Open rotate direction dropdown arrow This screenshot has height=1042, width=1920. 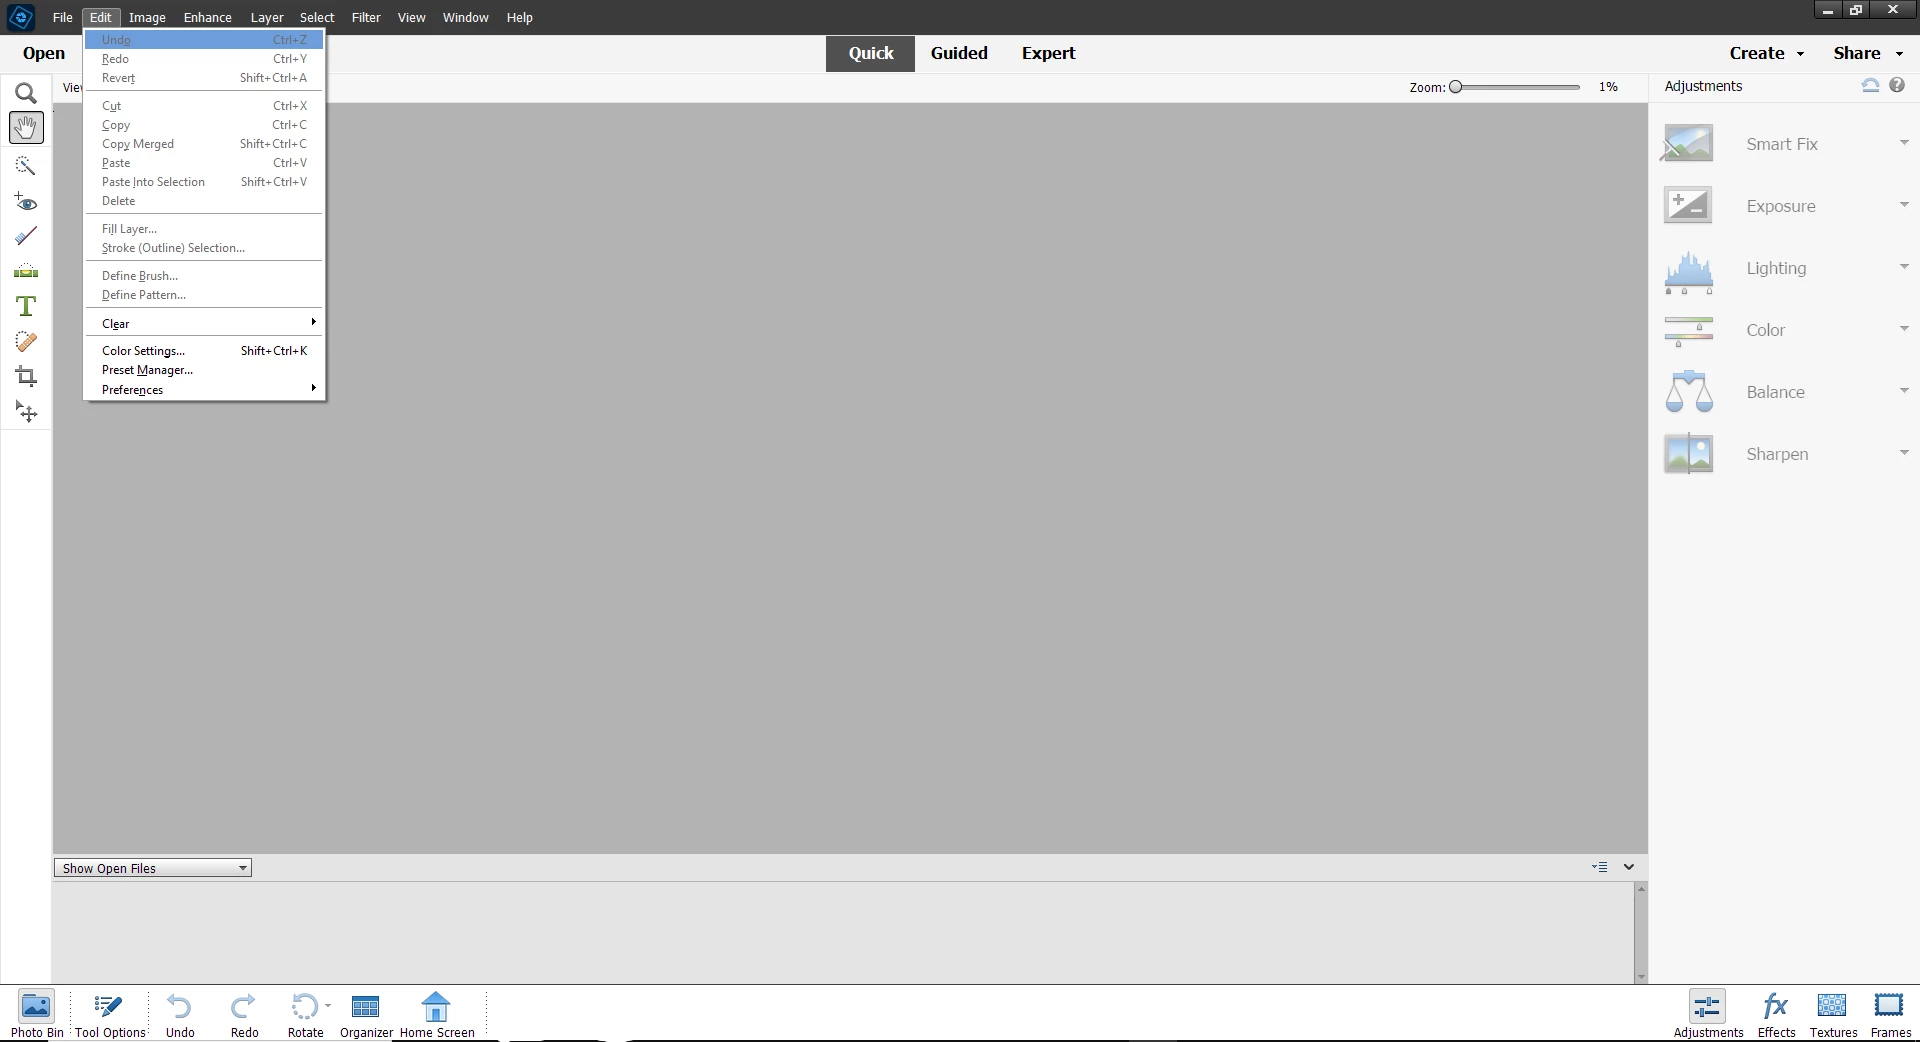tap(328, 1005)
